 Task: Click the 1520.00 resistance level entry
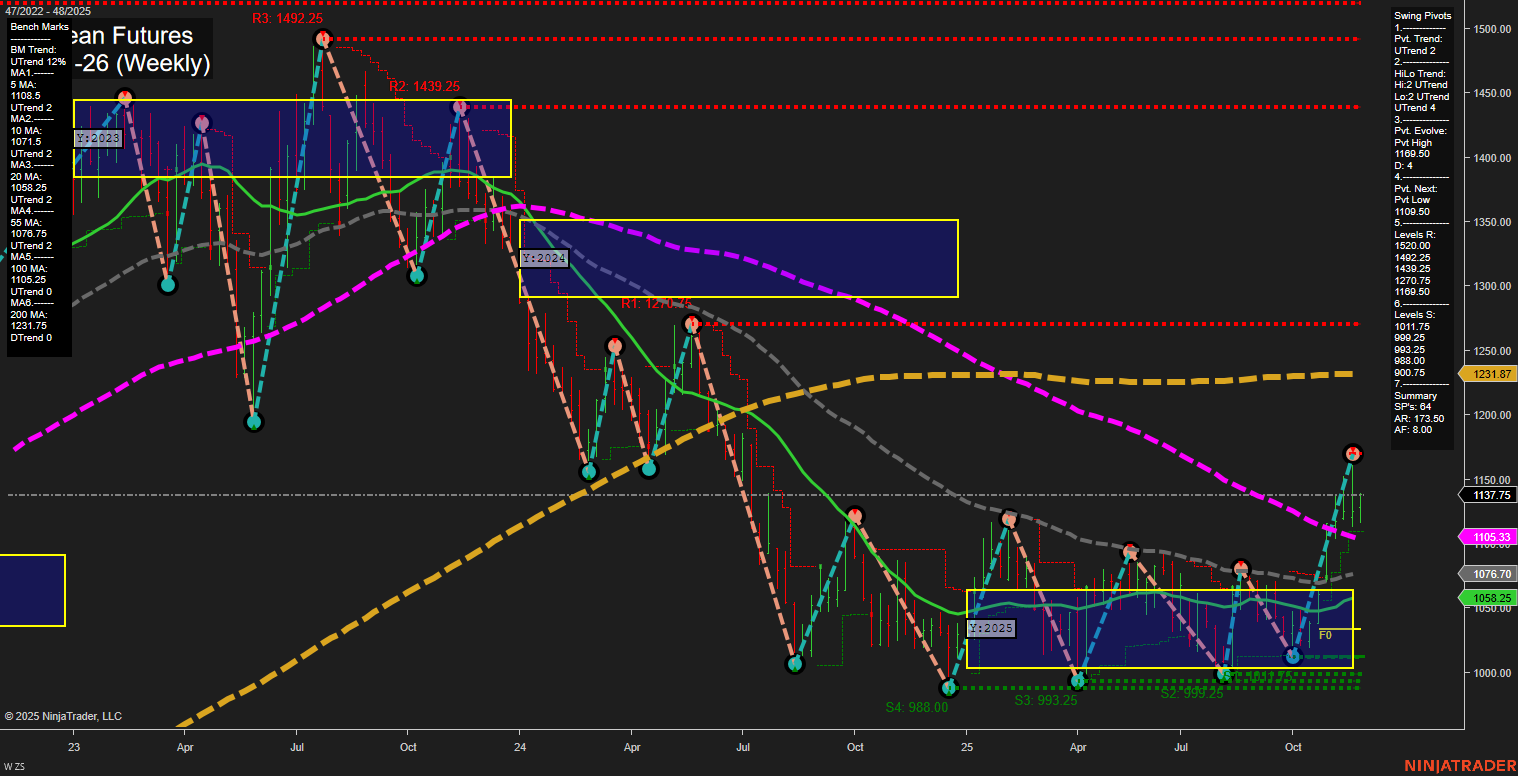pos(1410,244)
